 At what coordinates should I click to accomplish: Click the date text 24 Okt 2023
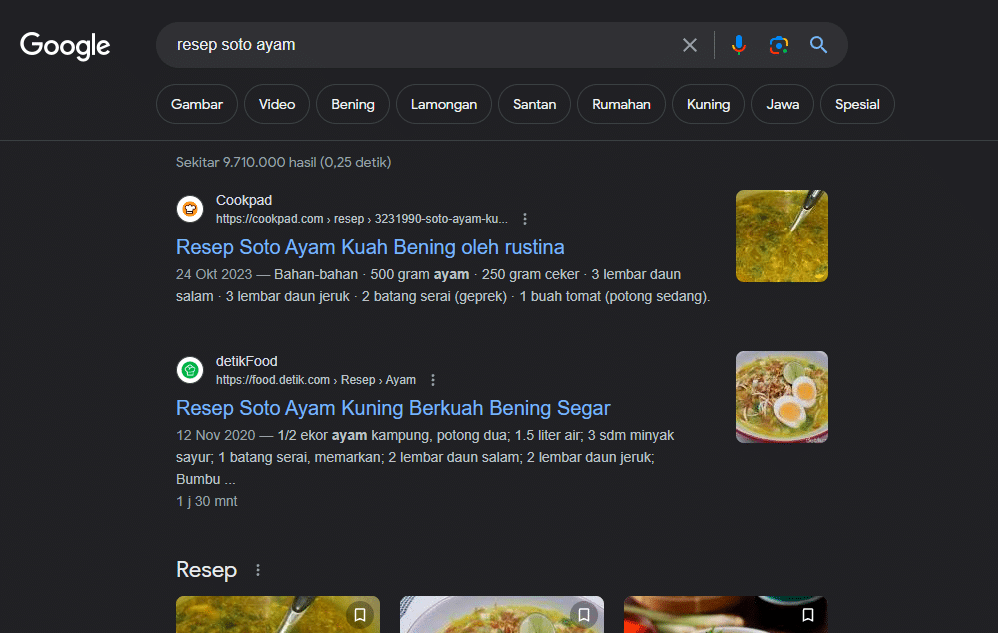pos(214,274)
